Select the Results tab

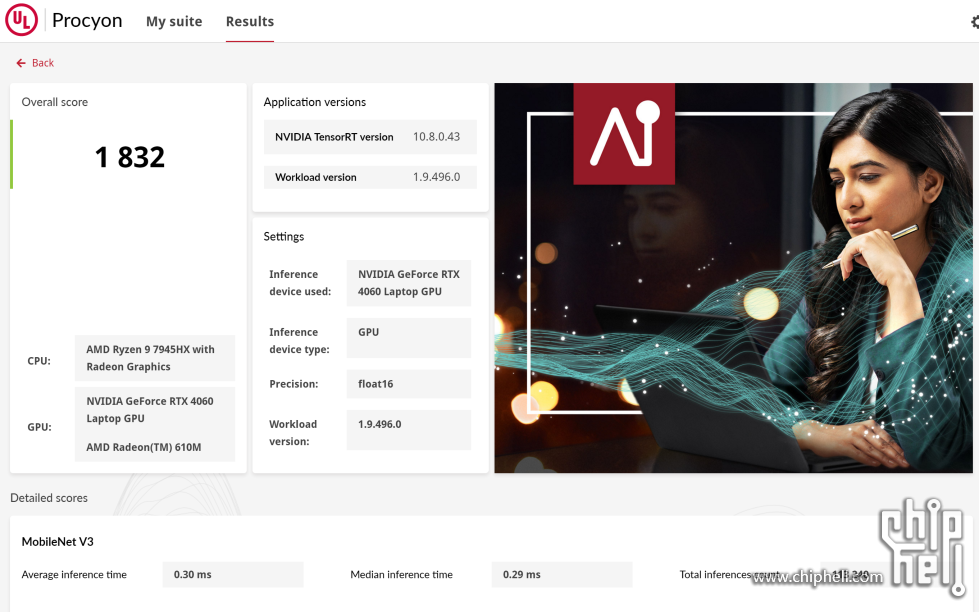(249, 21)
